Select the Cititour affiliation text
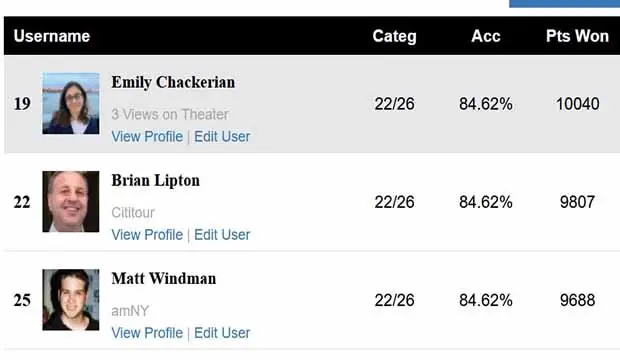Viewport: 620px width, 360px height. point(133,212)
